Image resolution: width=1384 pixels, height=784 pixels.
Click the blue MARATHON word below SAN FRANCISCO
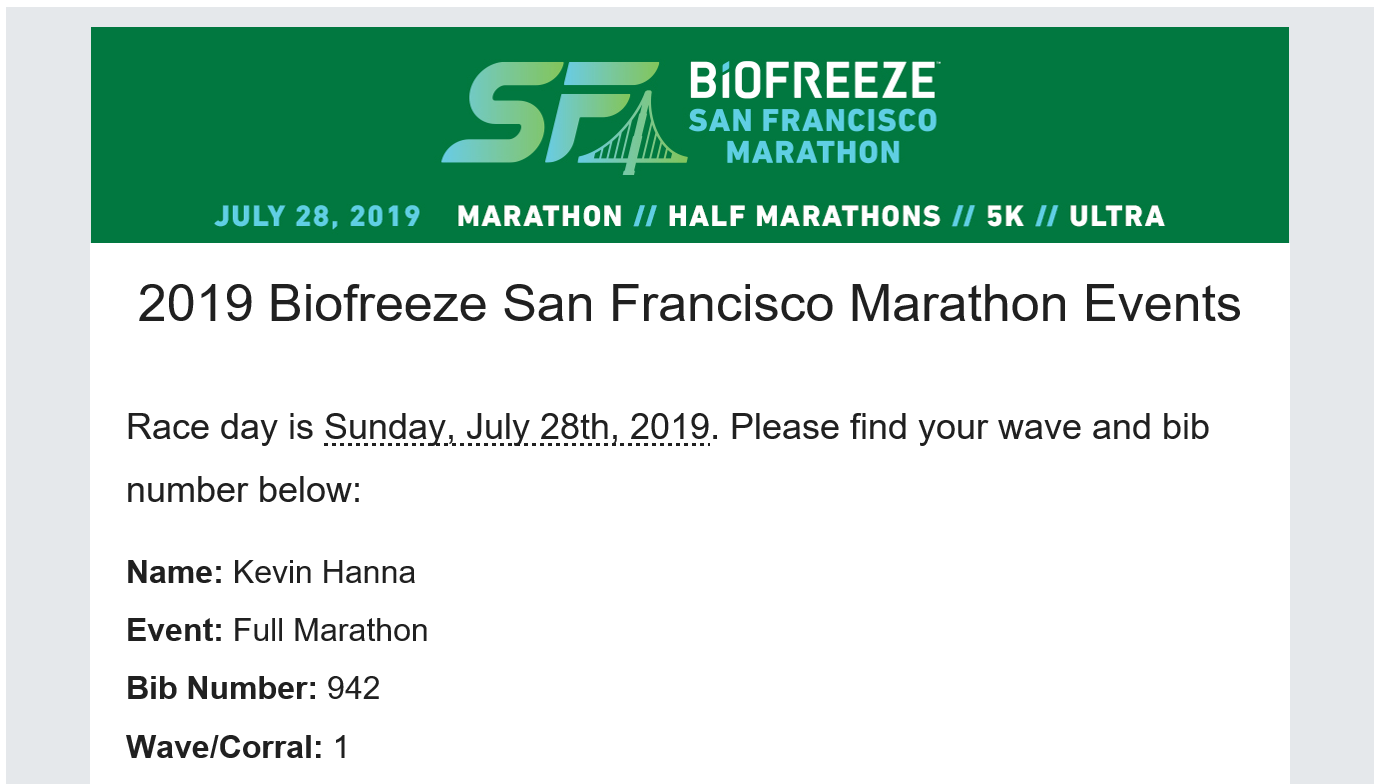pyautogui.click(x=813, y=153)
